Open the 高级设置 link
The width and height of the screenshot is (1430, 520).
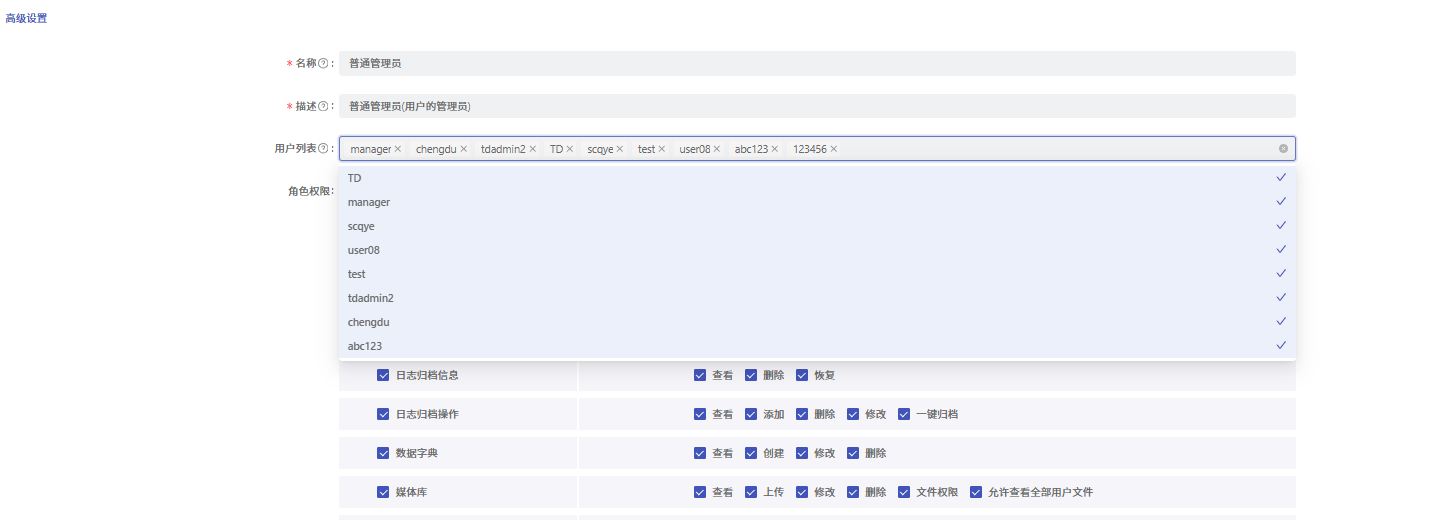tap(26, 18)
